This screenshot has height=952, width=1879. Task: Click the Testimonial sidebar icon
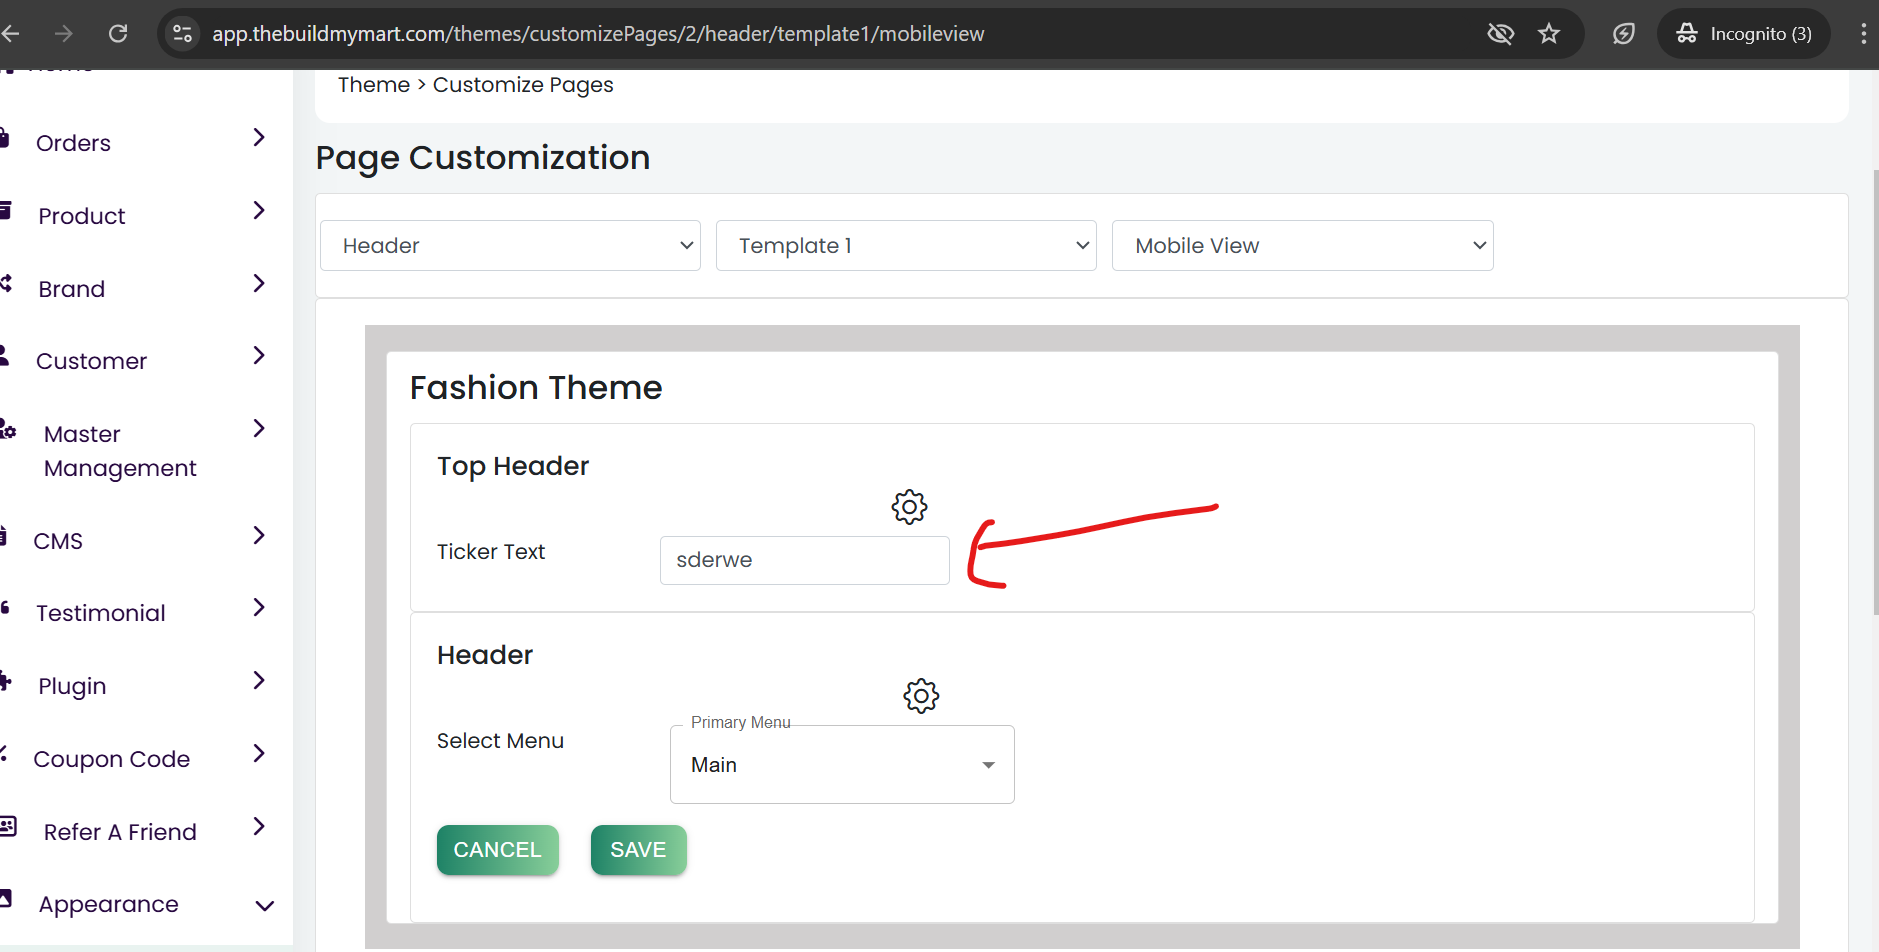tap(5, 608)
